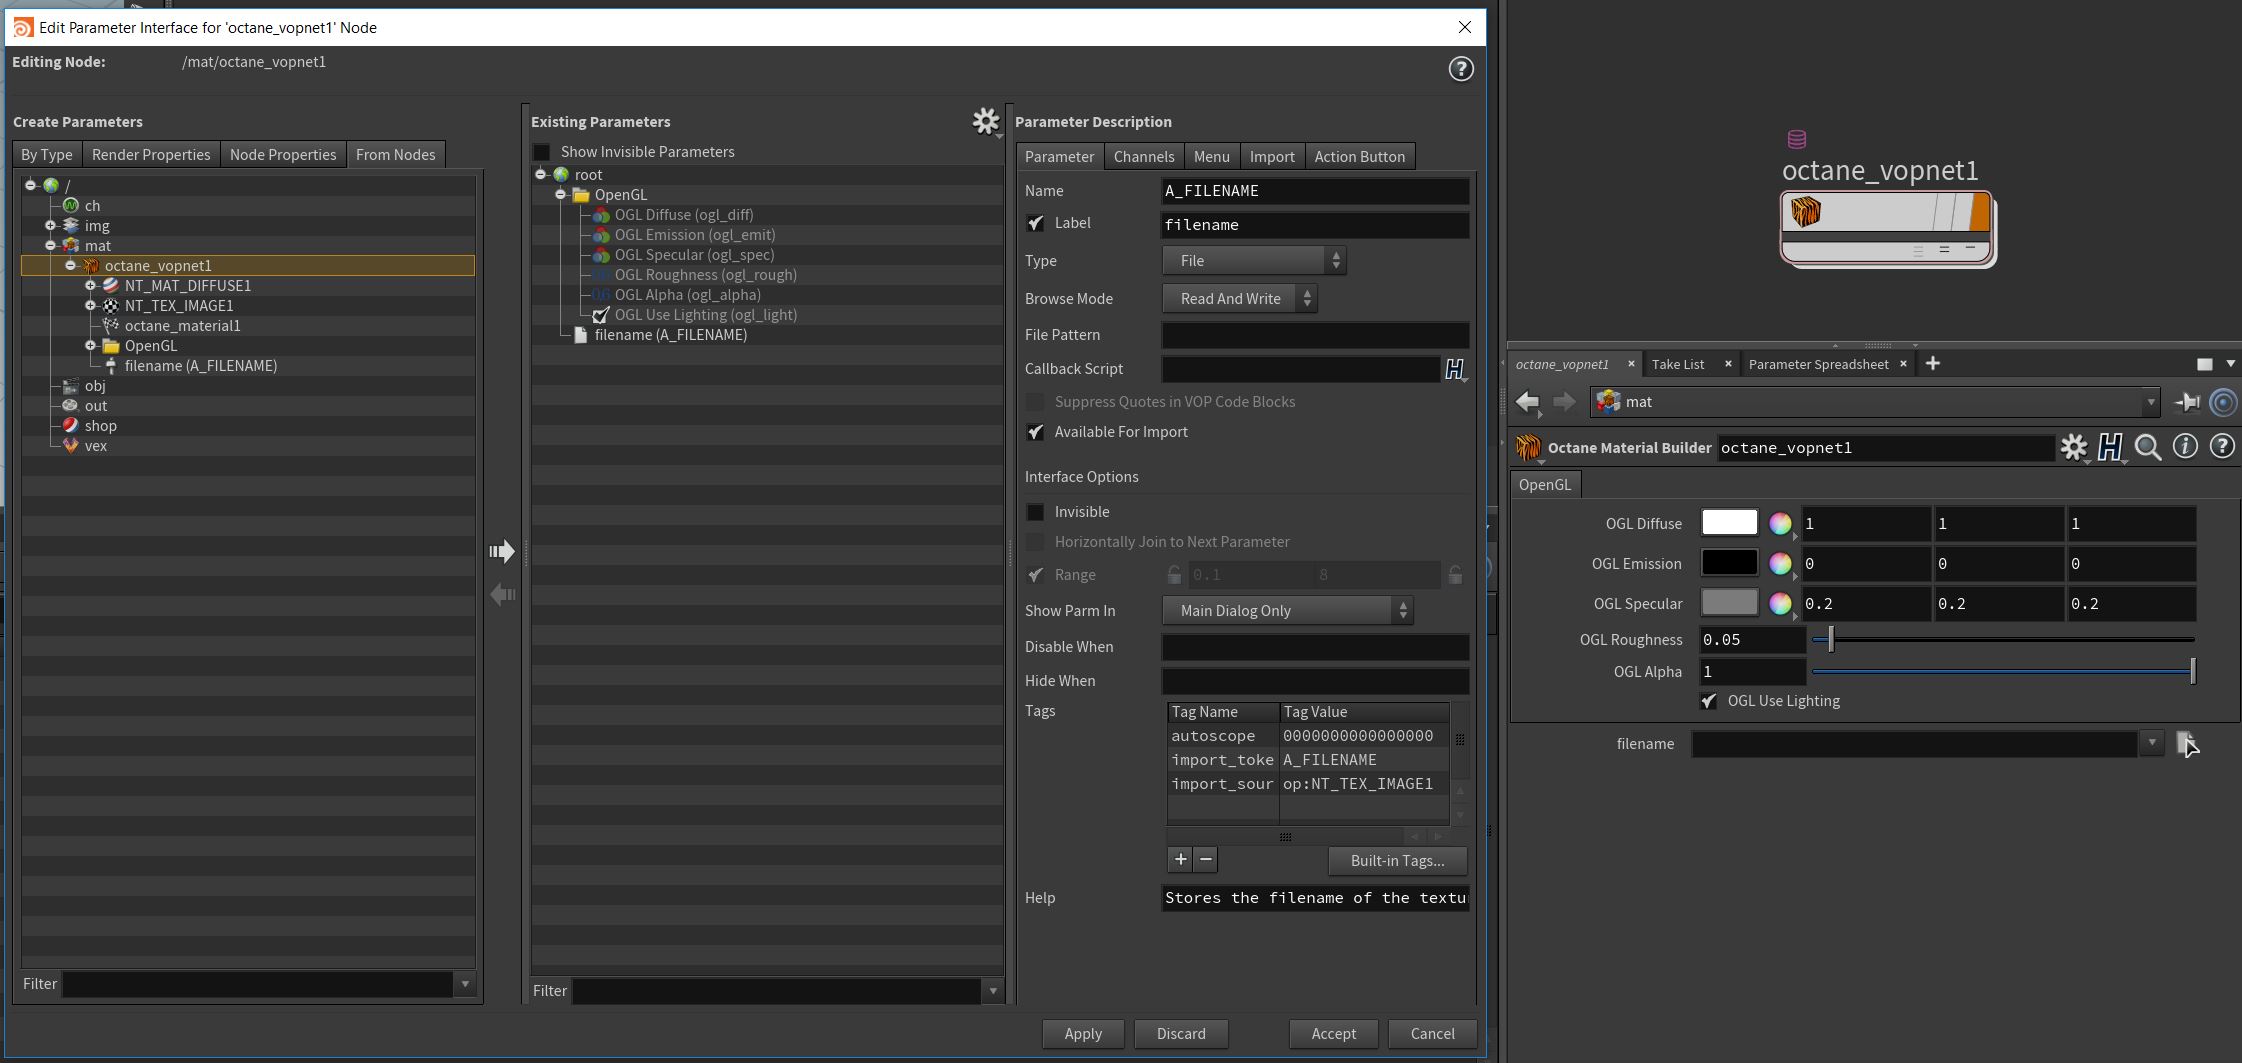
Task: Click the Discard button
Action: 1181,1034
